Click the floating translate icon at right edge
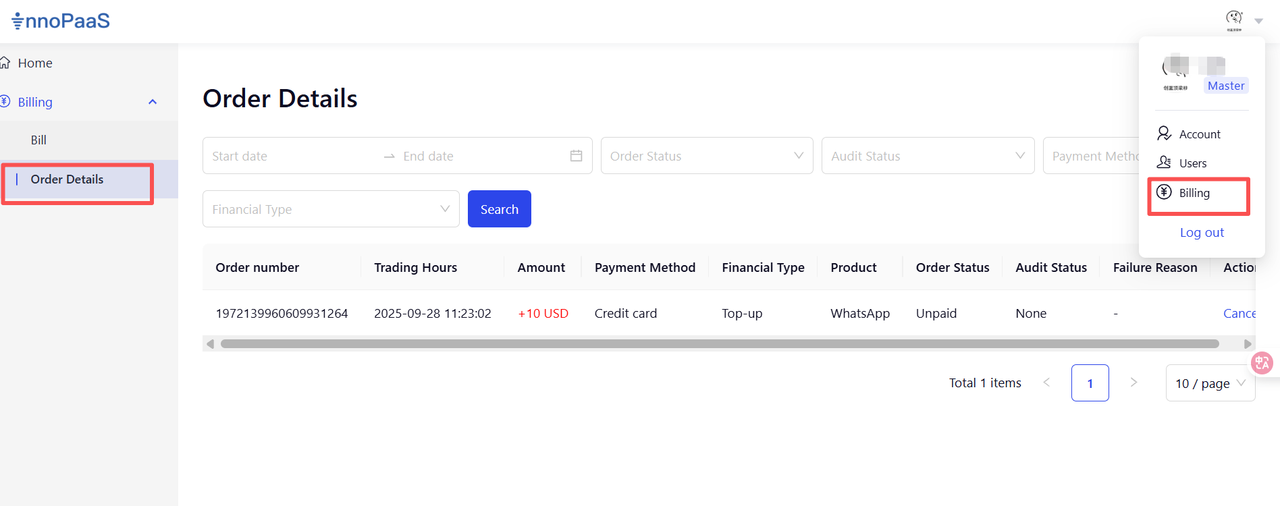Image resolution: width=1280 pixels, height=506 pixels. (1263, 364)
